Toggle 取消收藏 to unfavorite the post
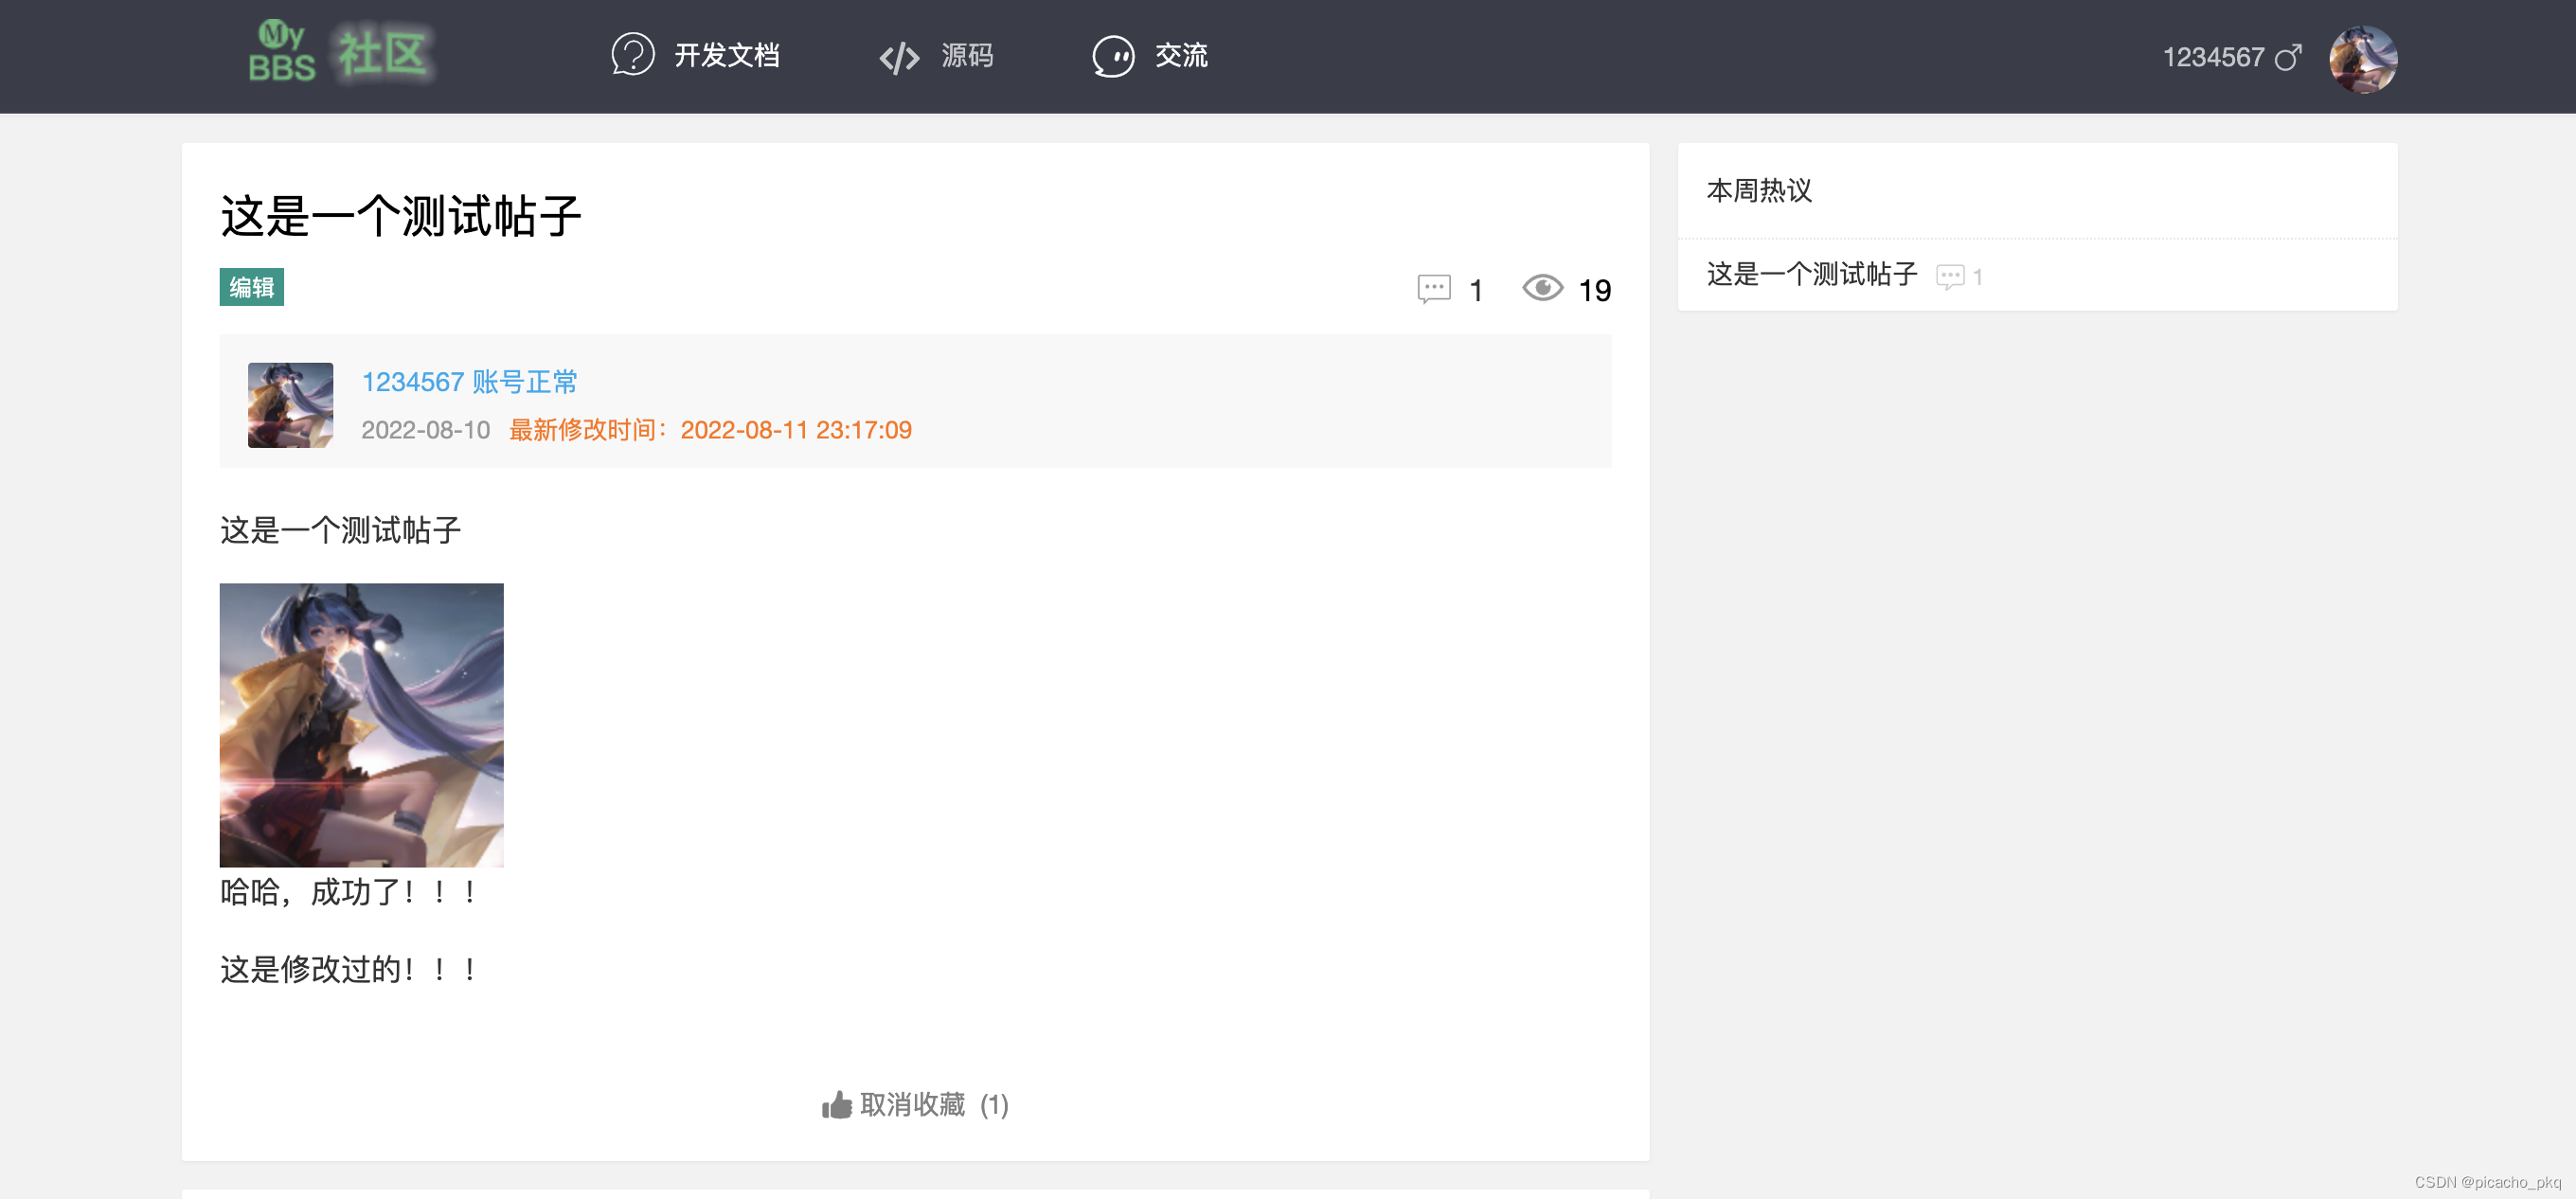The height and width of the screenshot is (1199, 2576). [913, 1105]
